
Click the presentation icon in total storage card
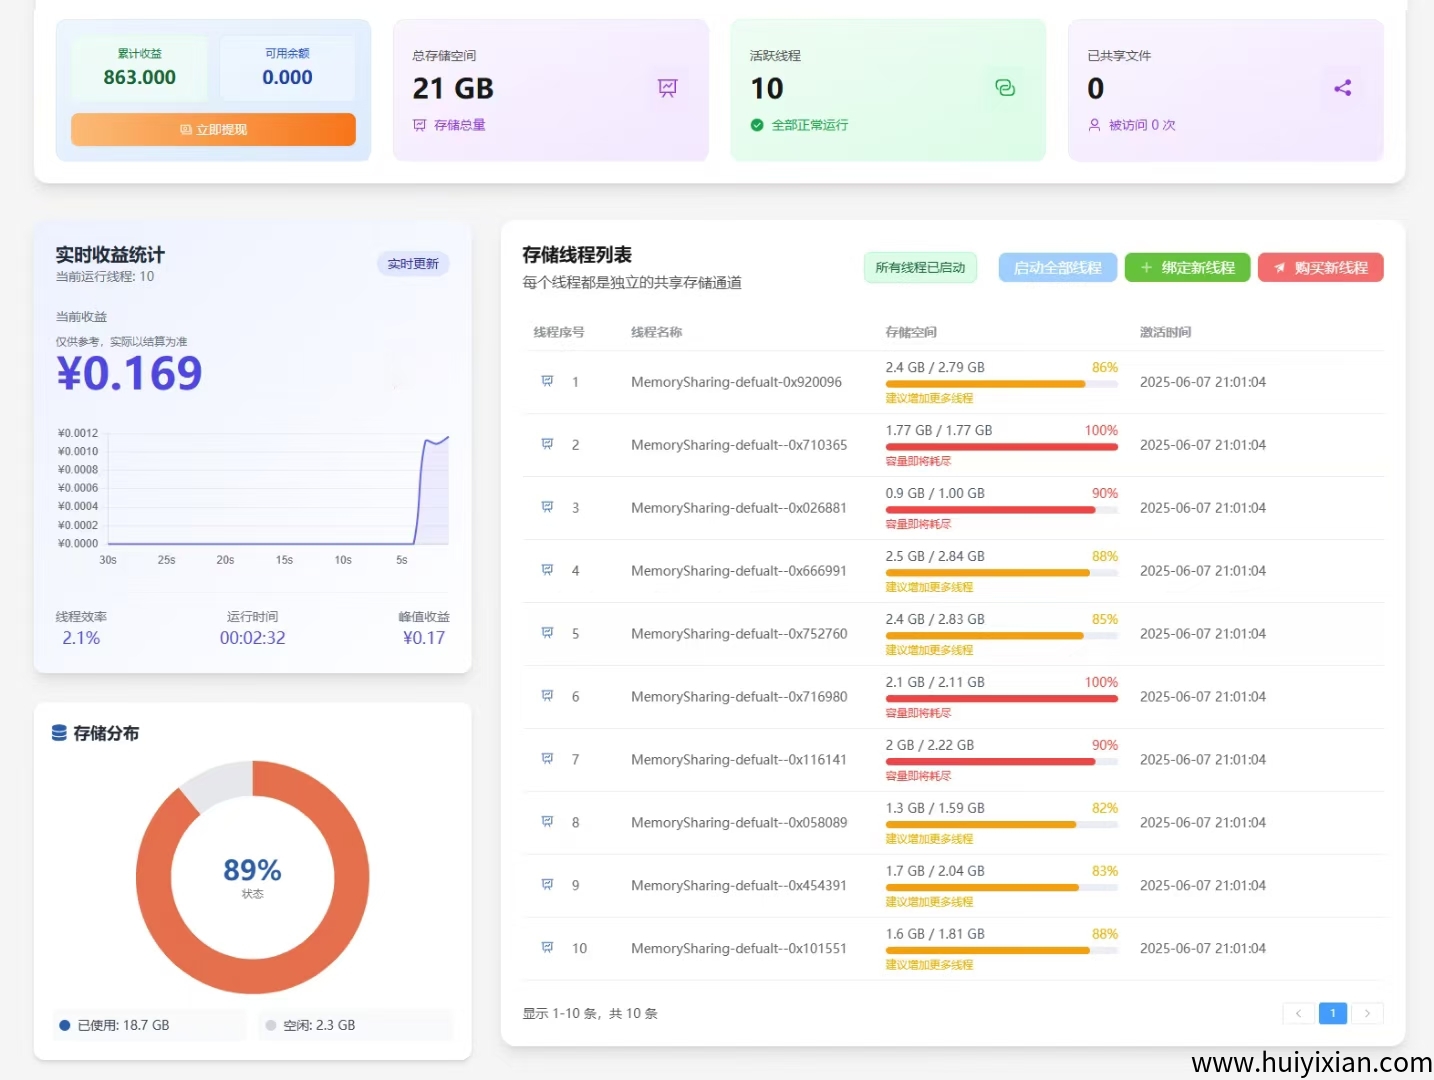pos(667,88)
